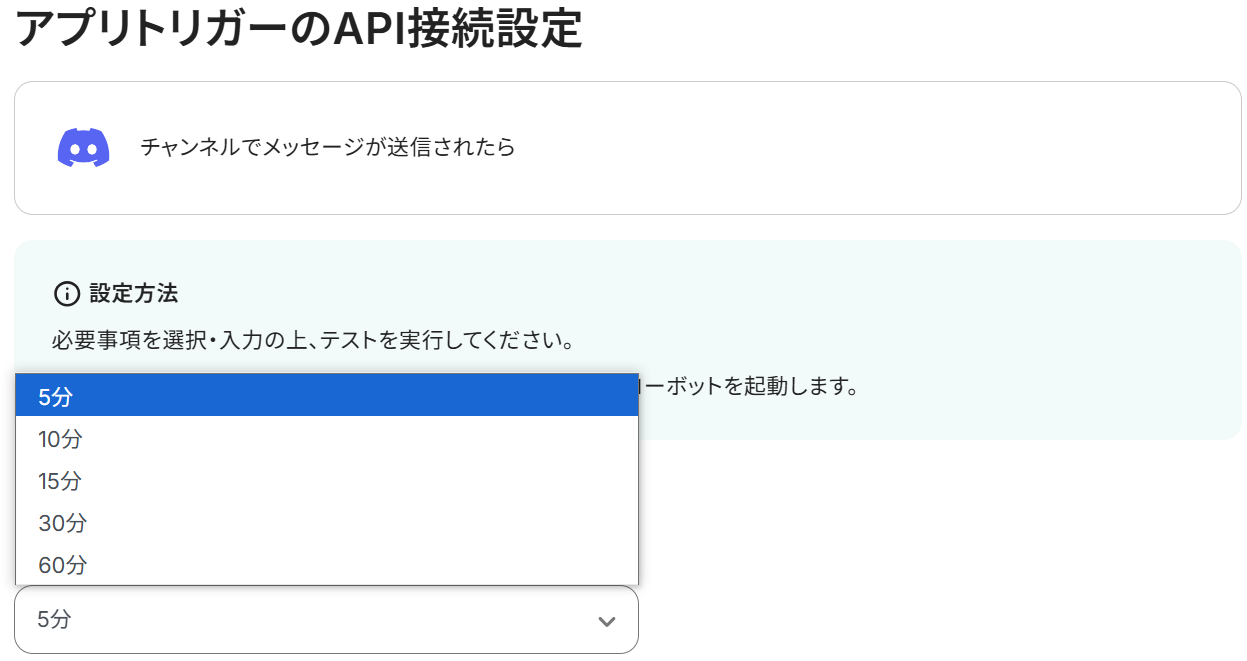1247x661 pixels.
Task: Click the Discord logo icon
Action: point(83,148)
